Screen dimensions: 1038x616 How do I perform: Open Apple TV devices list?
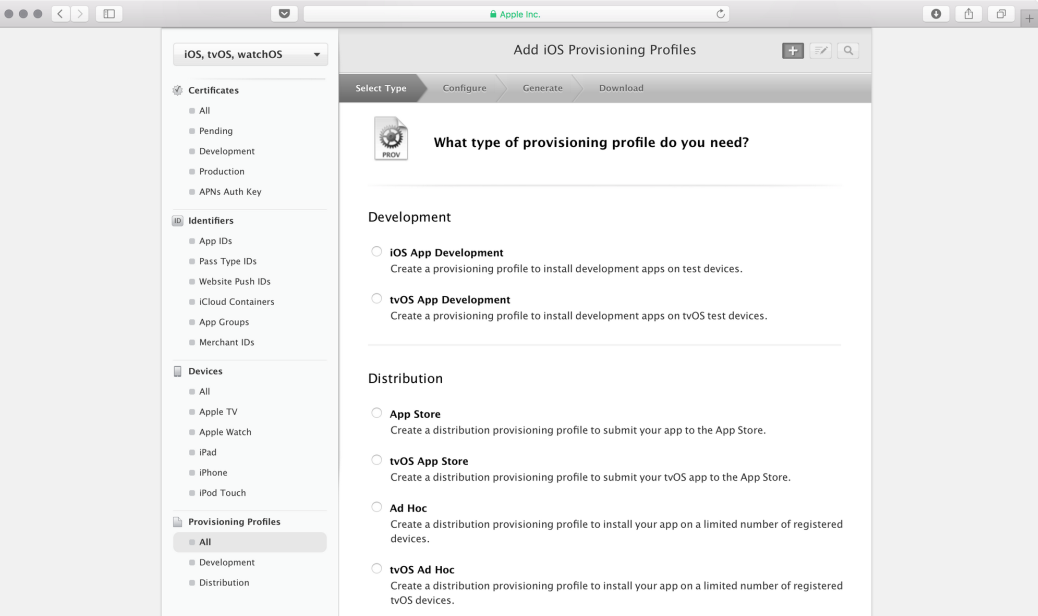point(218,412)
